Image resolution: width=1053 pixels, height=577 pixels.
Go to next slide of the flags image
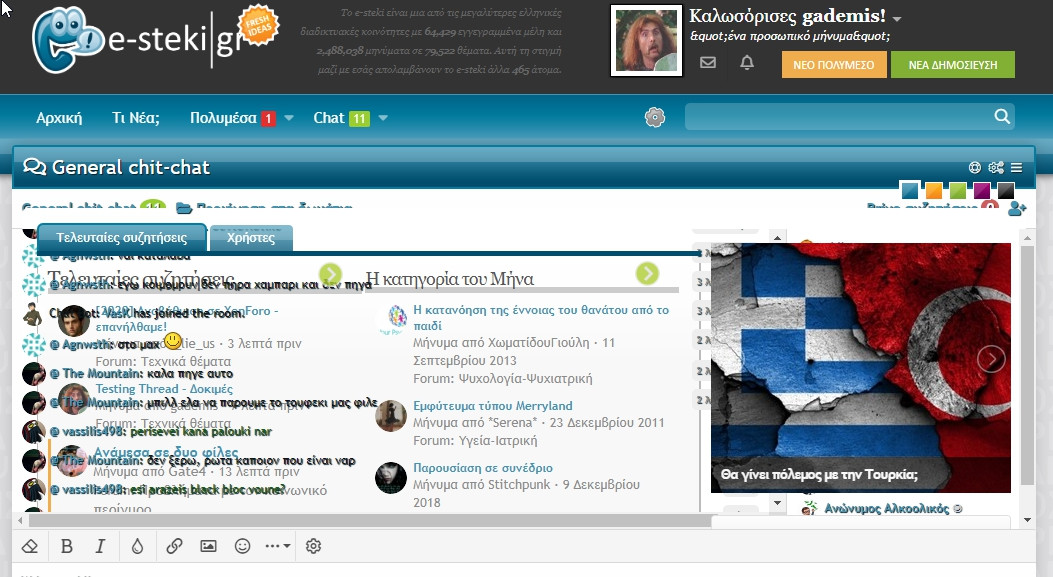point(991,359)
